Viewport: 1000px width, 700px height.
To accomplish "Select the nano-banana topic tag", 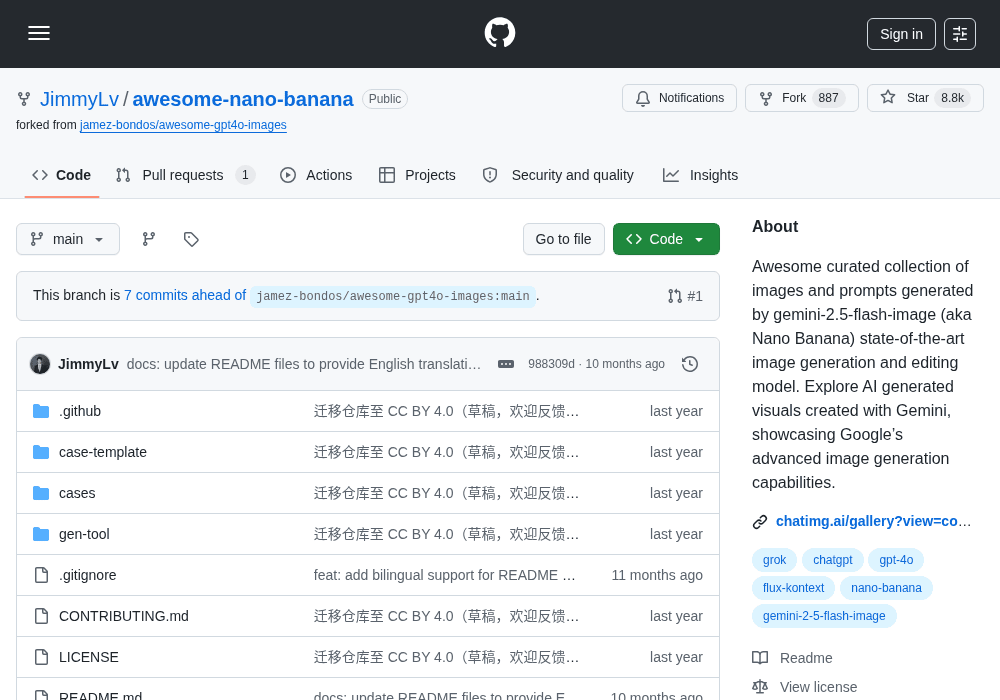I will [886, 588].
